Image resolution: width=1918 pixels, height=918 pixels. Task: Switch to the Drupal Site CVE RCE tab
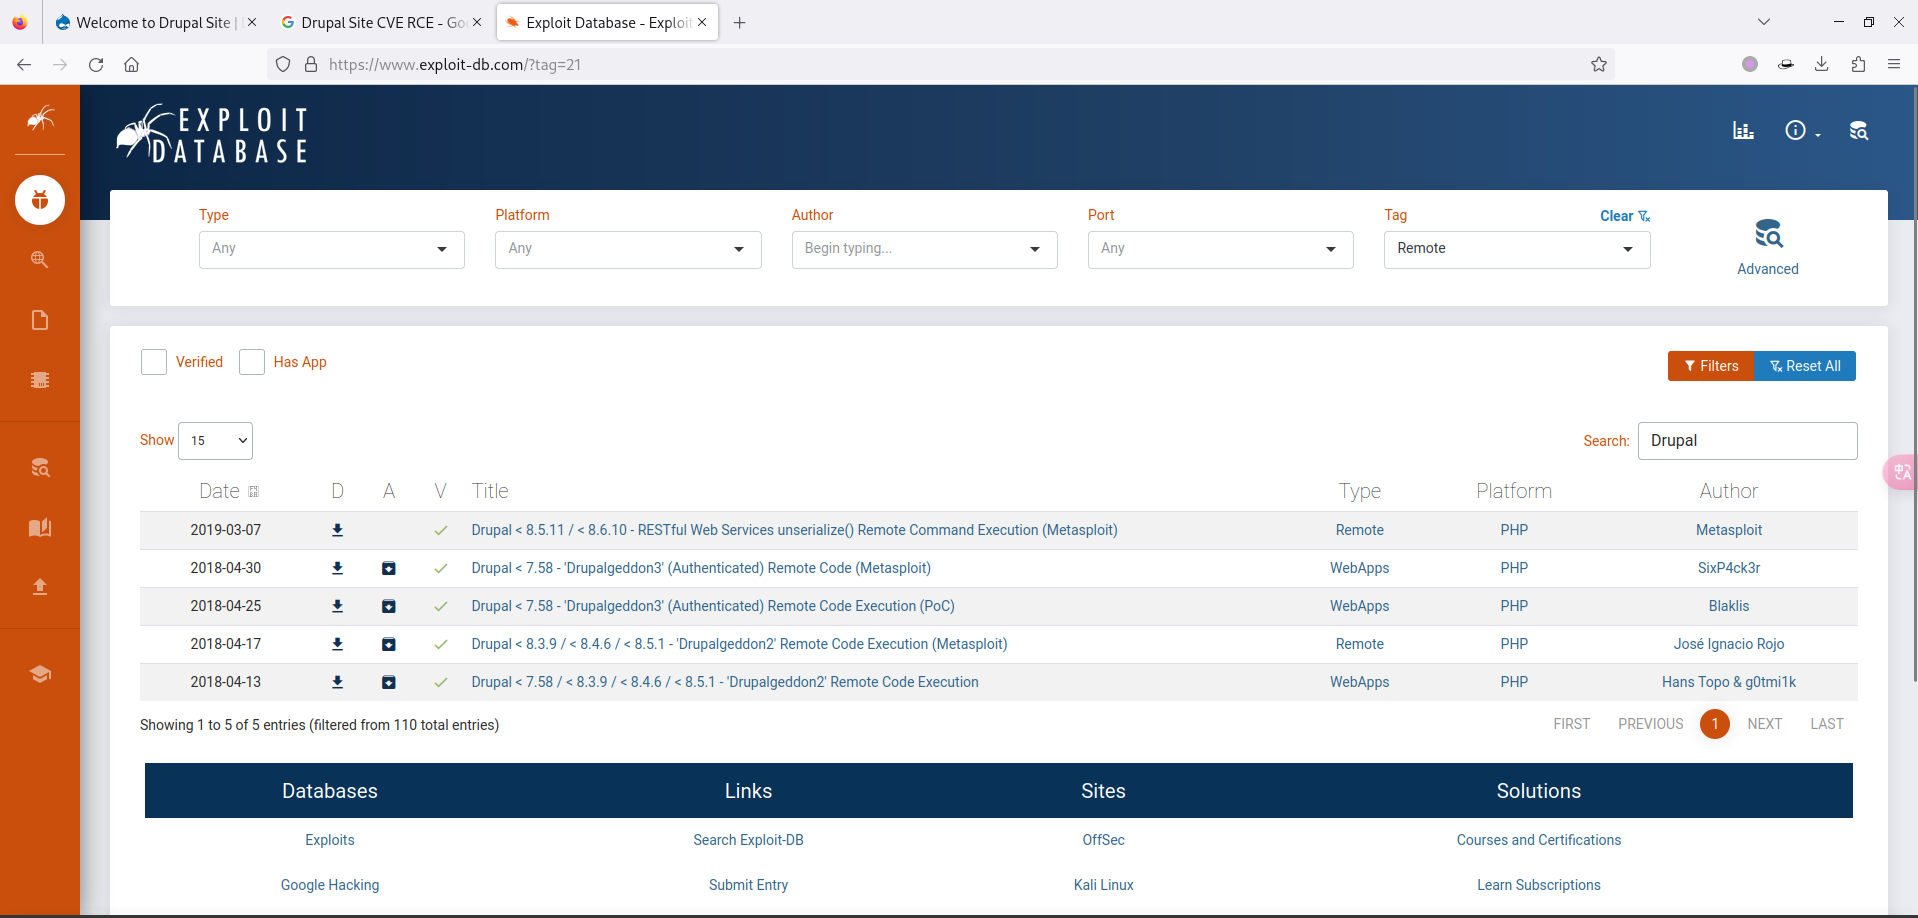coord(382,22)
